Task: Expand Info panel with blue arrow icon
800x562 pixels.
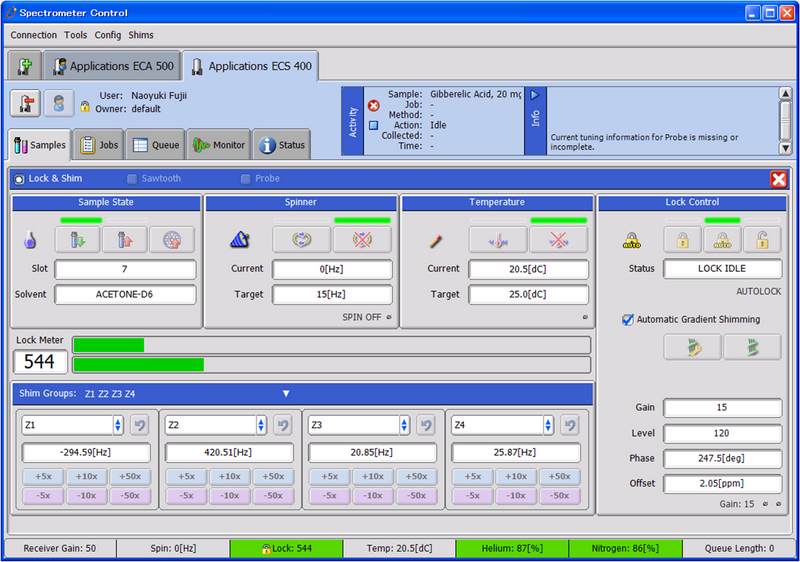Action: tap(535, 95)
